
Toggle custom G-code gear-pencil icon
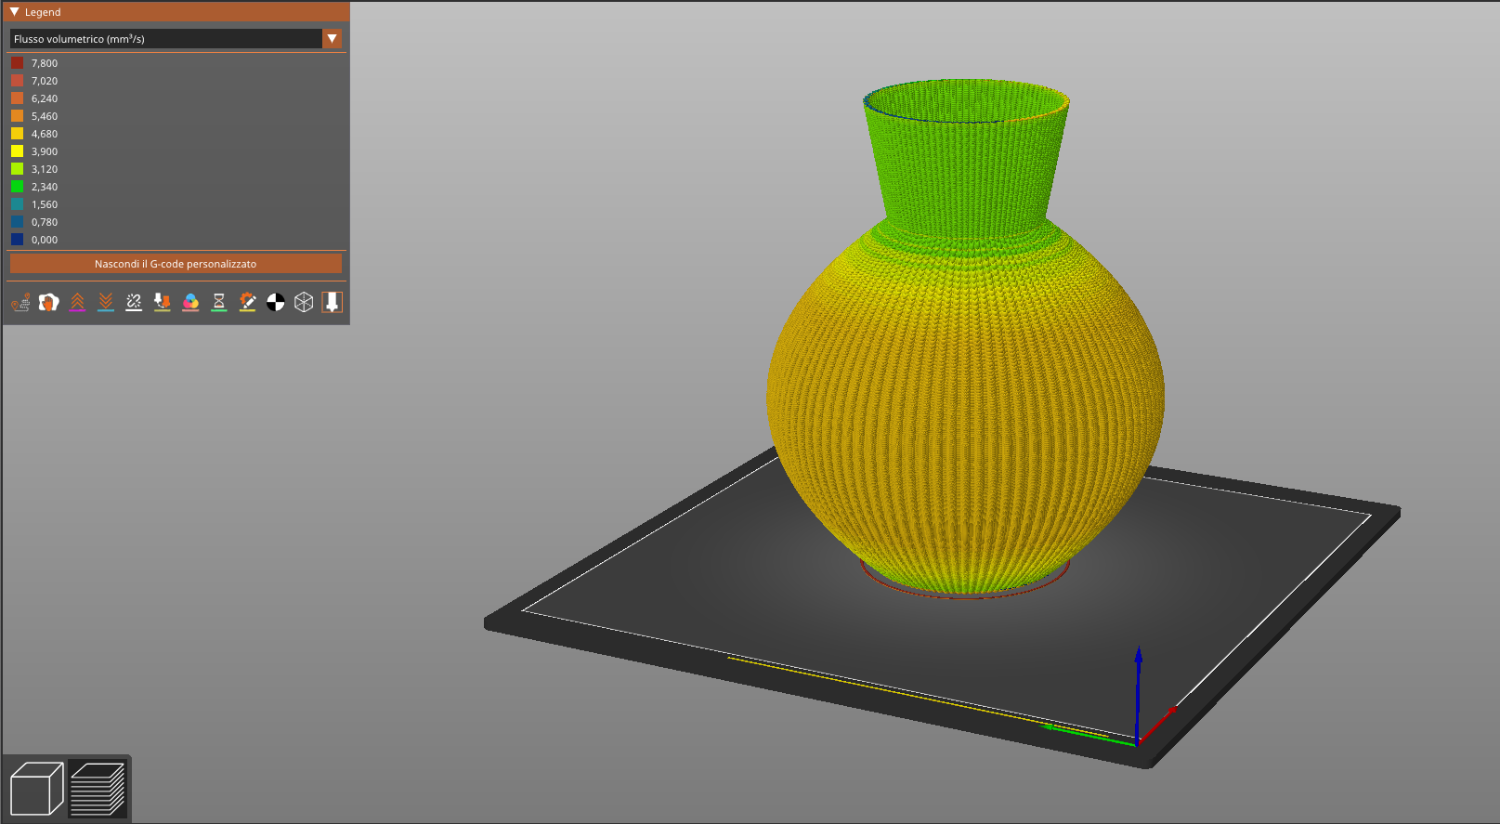(247, 302)
